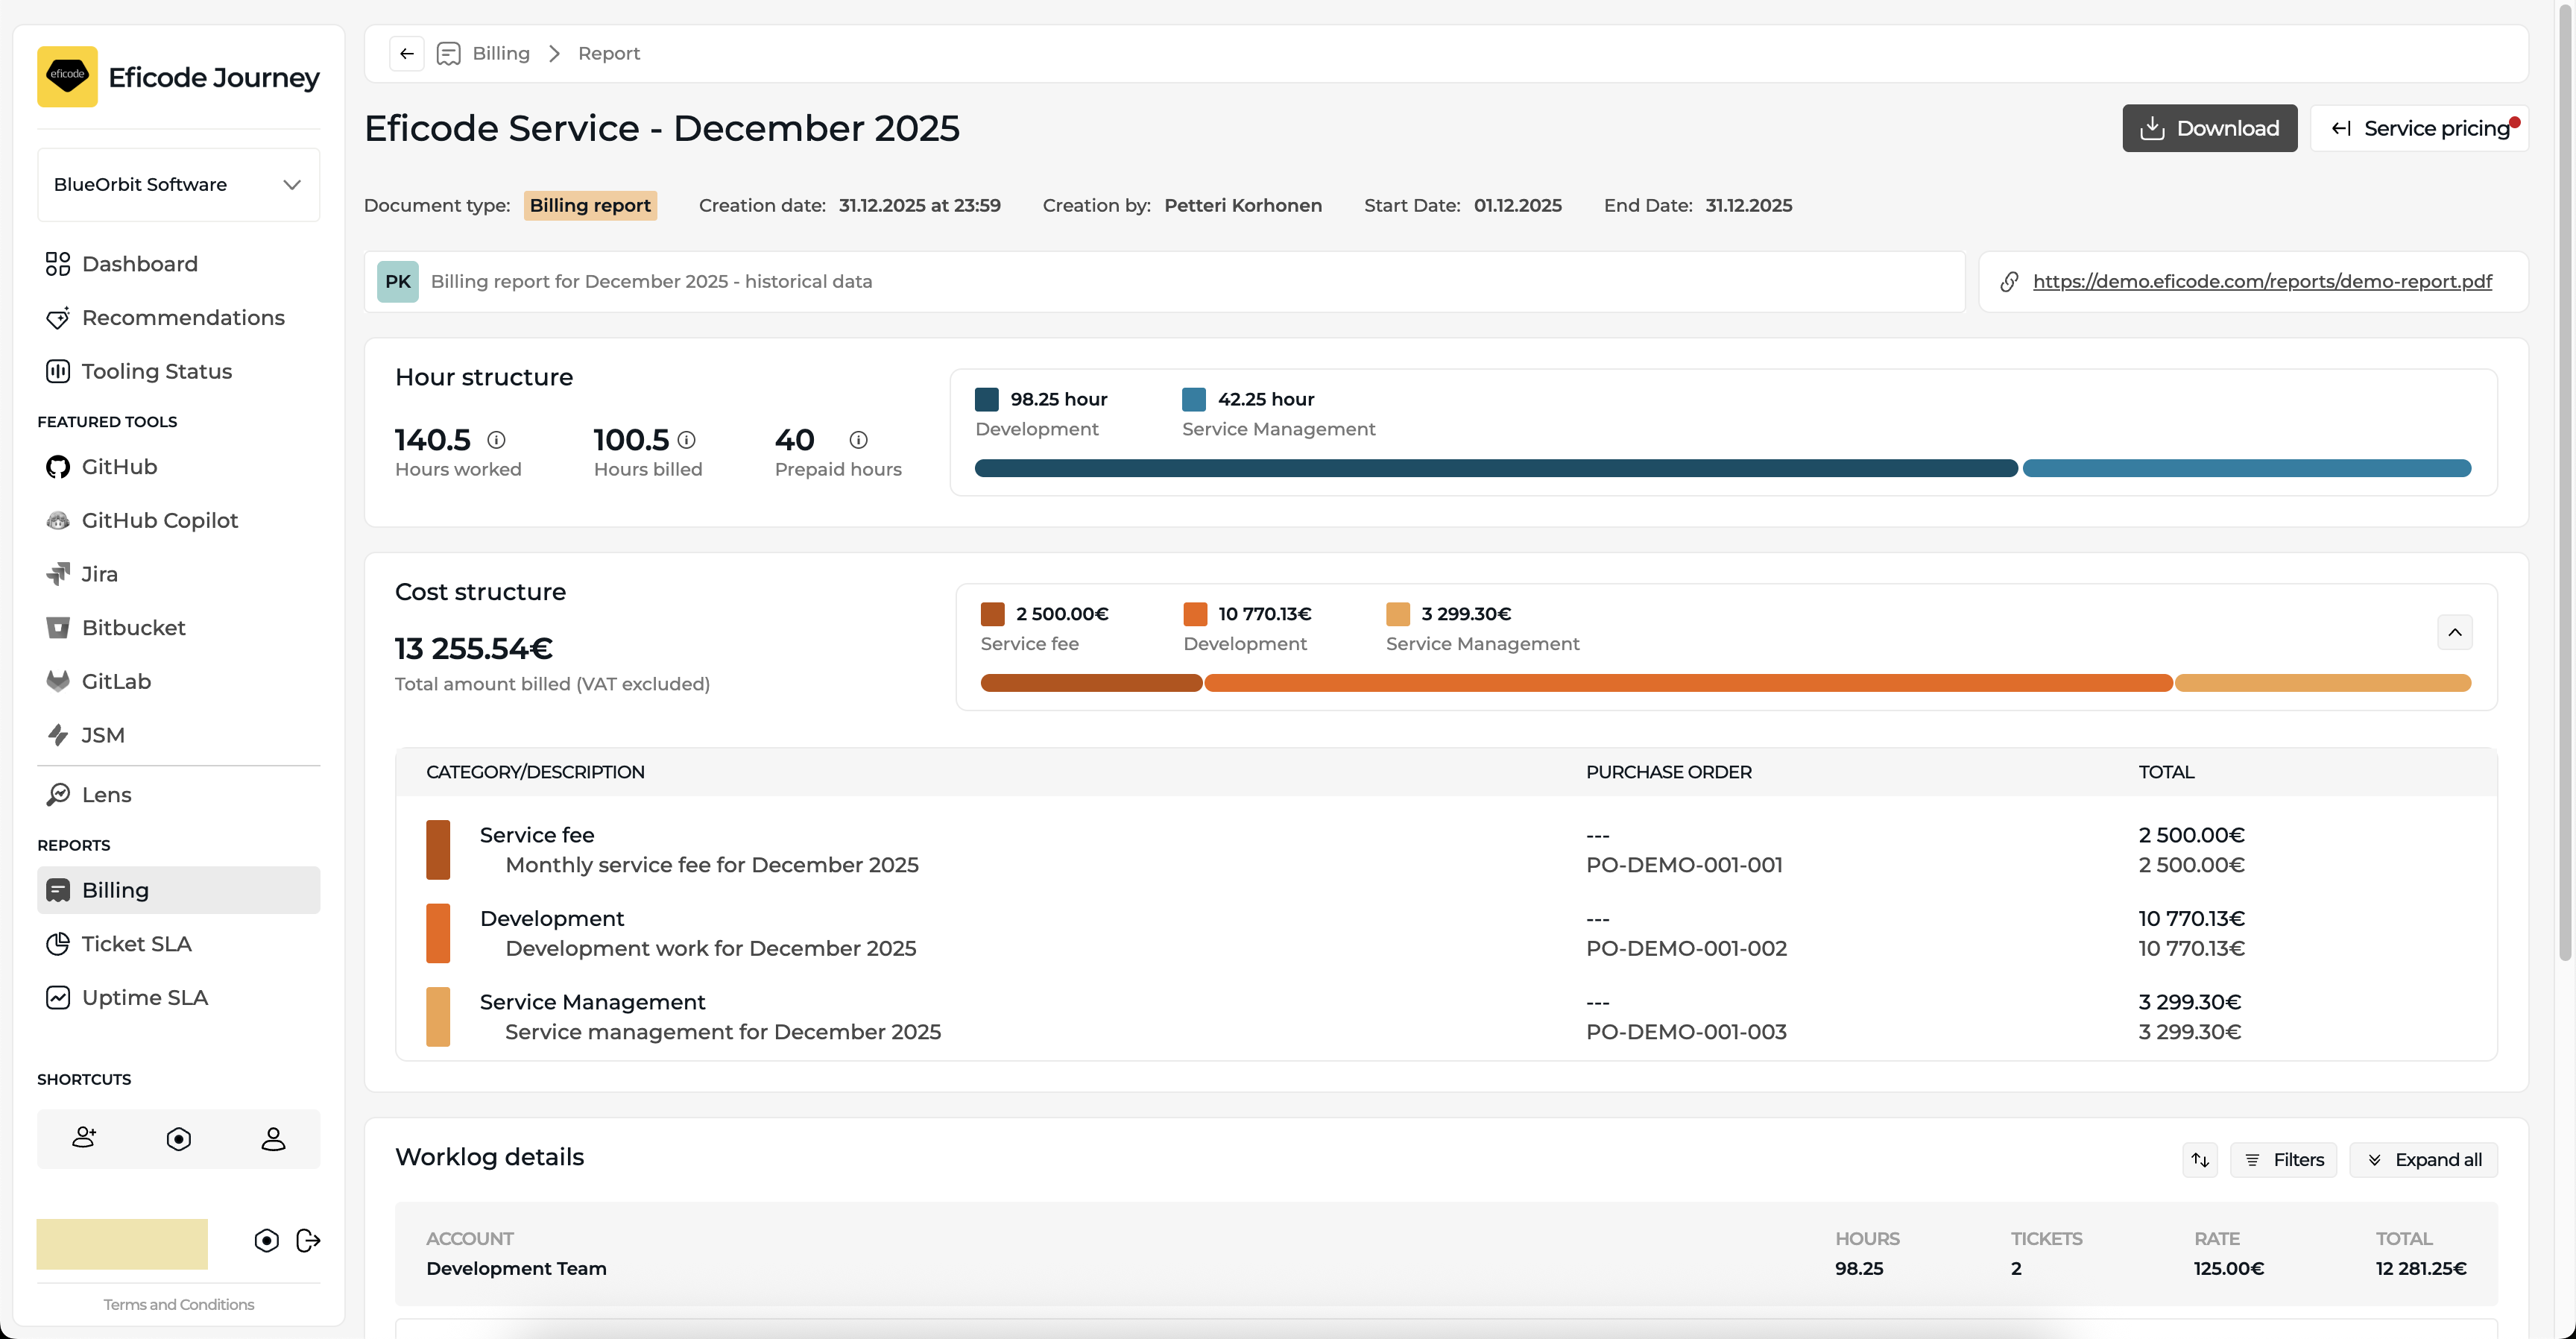Open GitHub Copilot from featured tools
The image size is (2576, 1339).
tap(160, 520)
